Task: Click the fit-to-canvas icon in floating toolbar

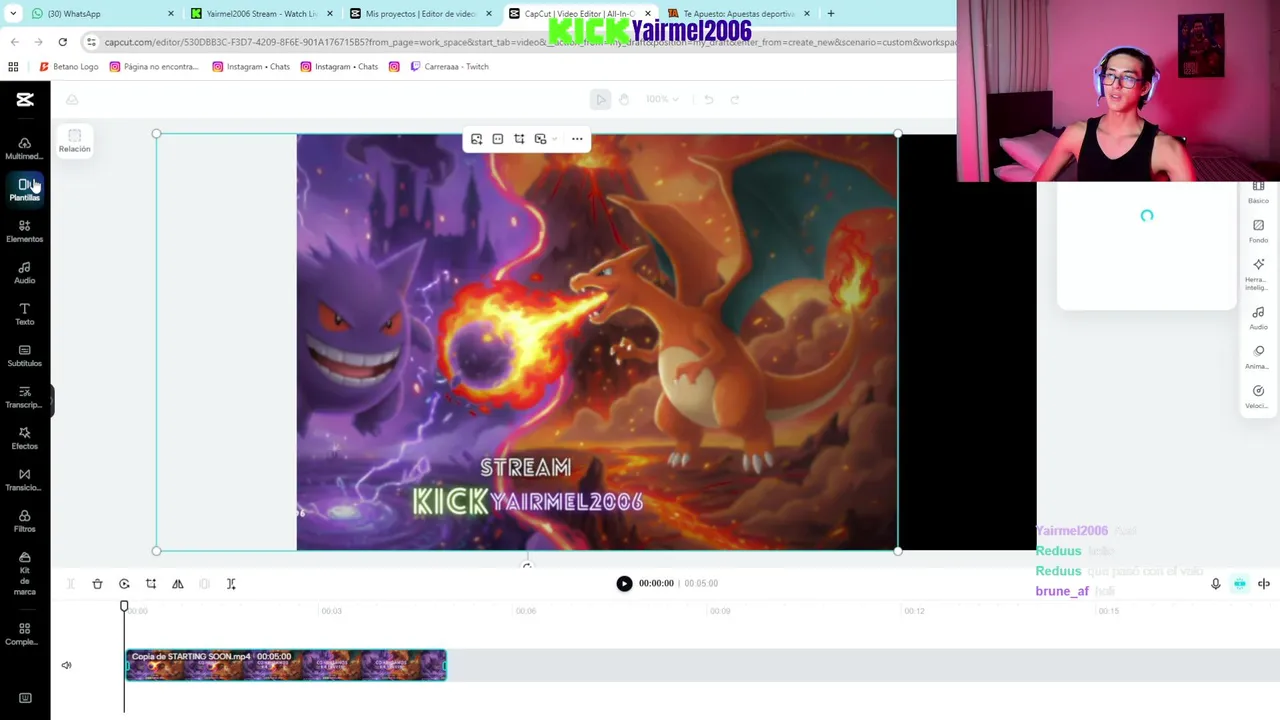Action: point(498,139)
